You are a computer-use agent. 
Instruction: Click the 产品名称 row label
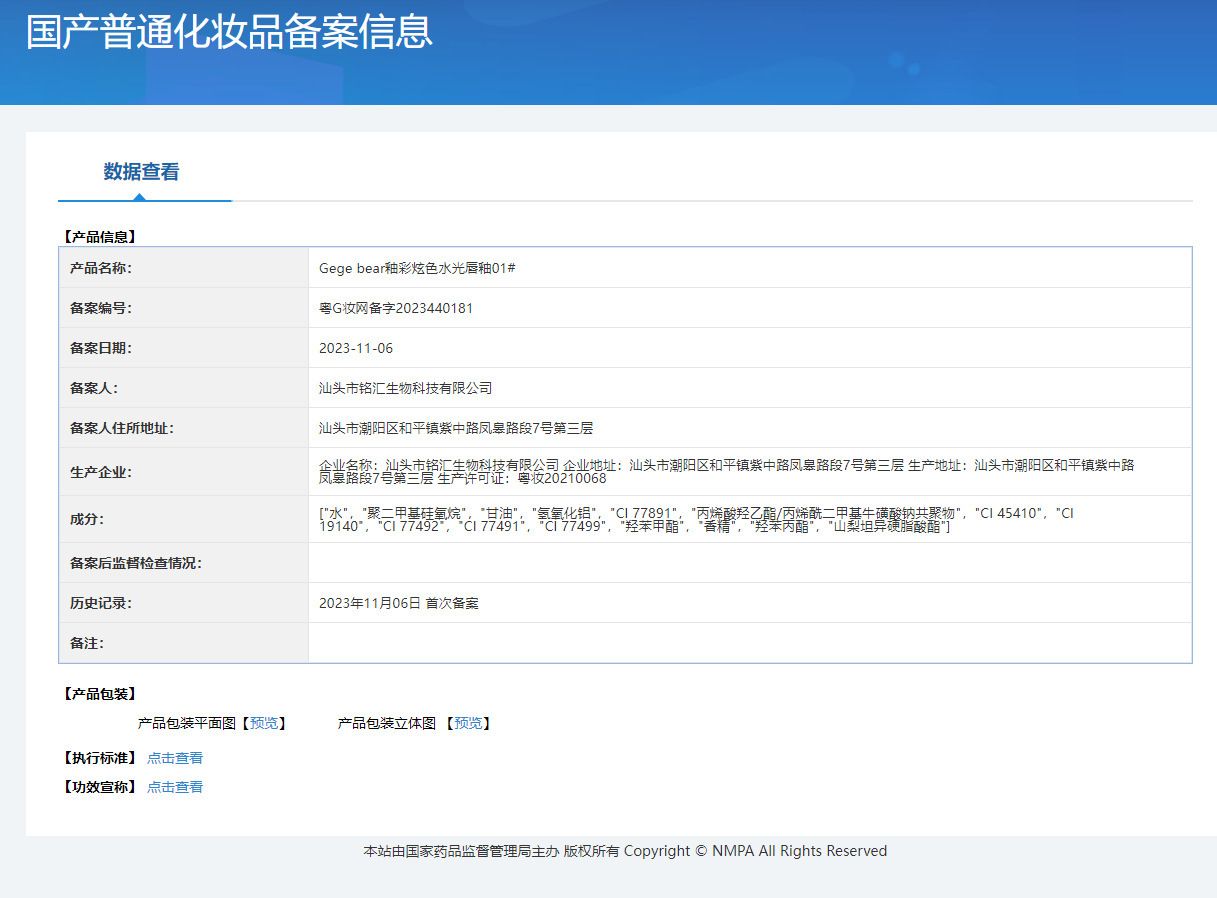coord(101,268)
